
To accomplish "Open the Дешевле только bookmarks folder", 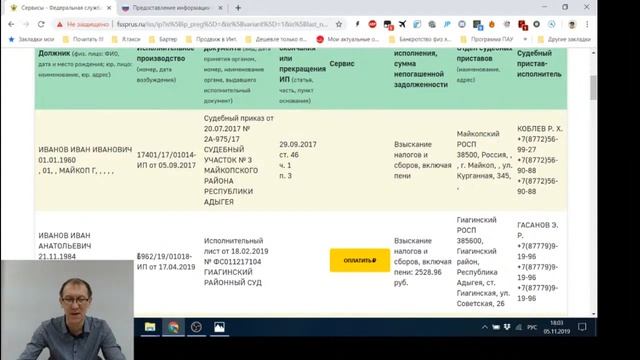I will (276, 39).
